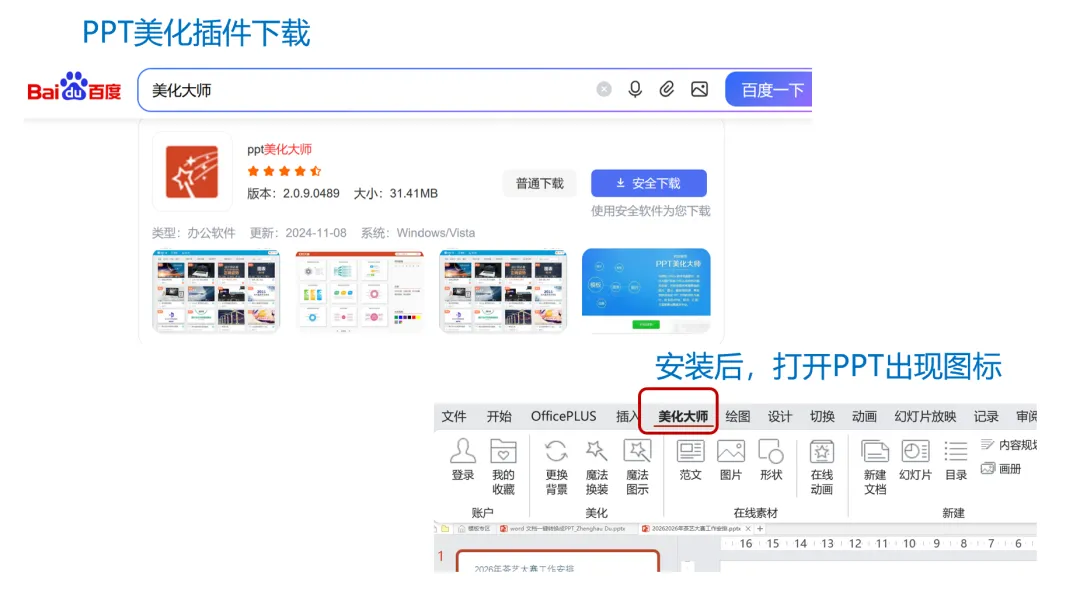Click the 更换背景 change background icon
Viewport: 1080px width, 611px height.
pyautogui.click(x=556, y=452)
